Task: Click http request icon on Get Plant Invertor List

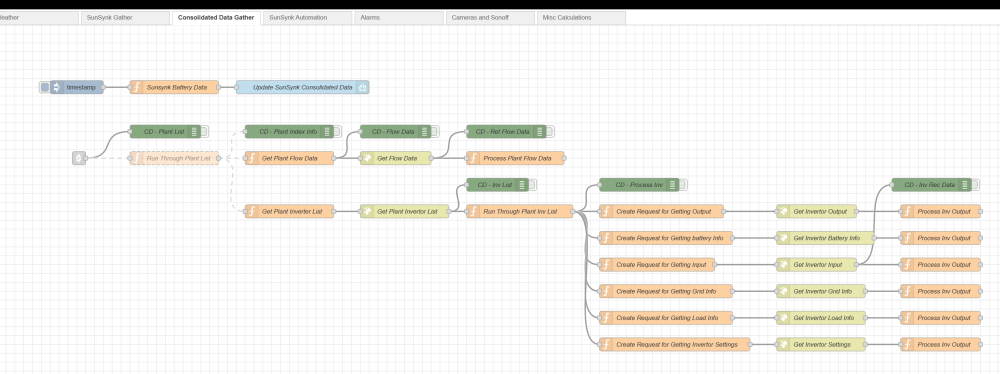Action: [x=366, y=211]
